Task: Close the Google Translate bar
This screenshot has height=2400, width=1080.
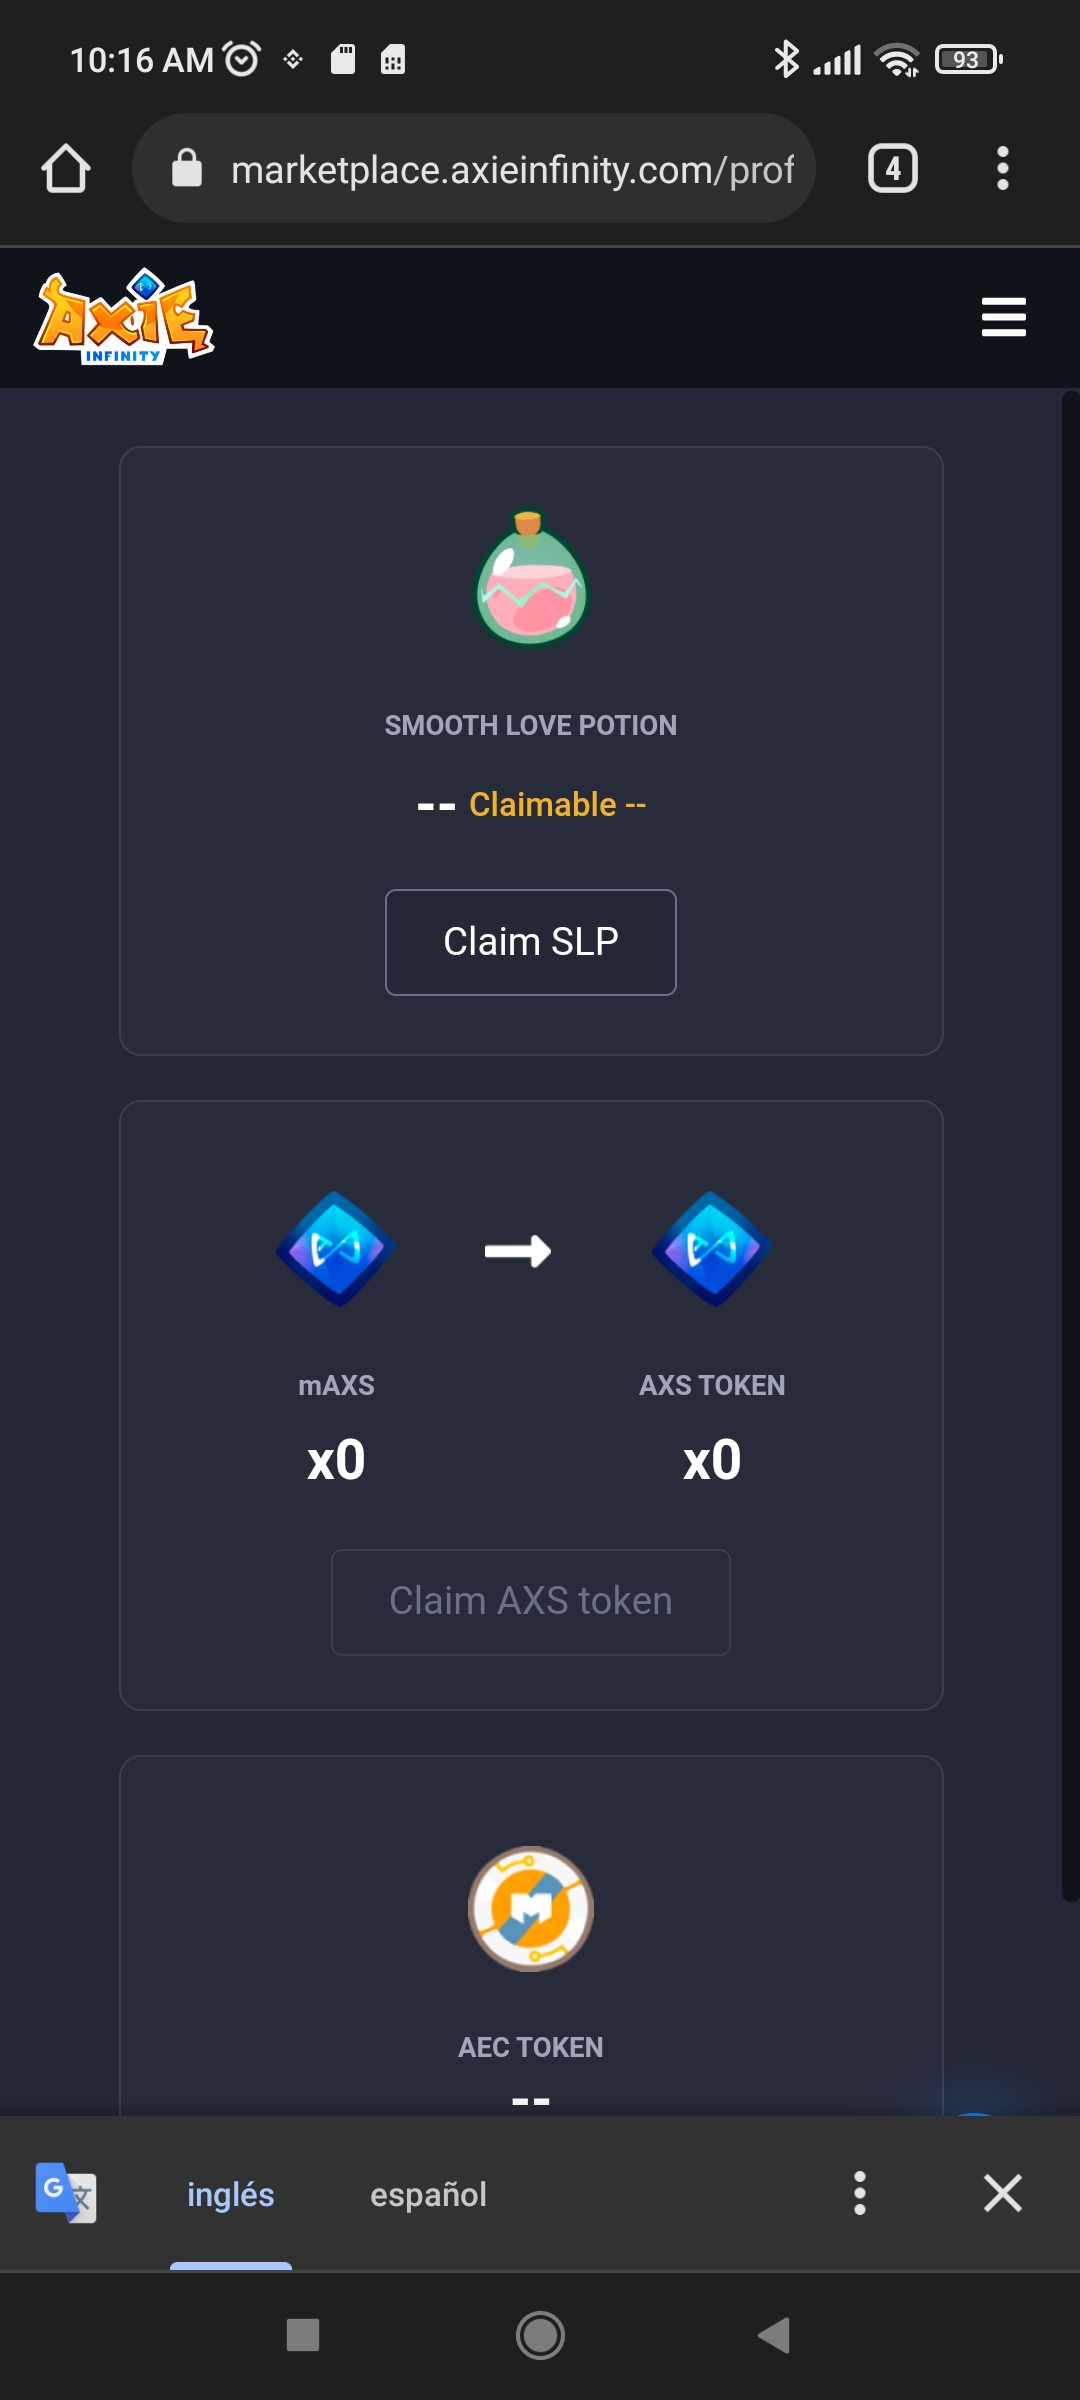Action: click(x=1003, y=2193)
